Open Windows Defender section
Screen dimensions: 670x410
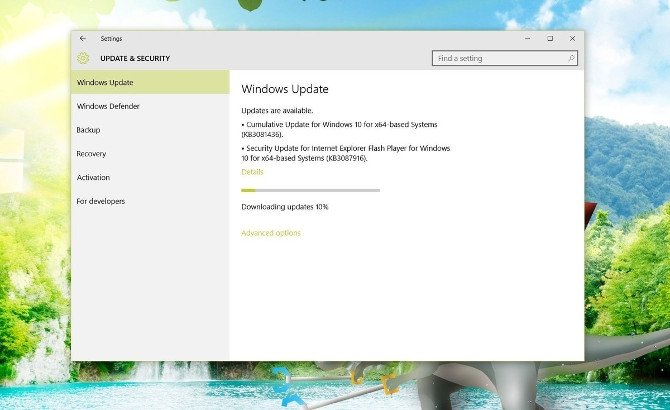150,106
